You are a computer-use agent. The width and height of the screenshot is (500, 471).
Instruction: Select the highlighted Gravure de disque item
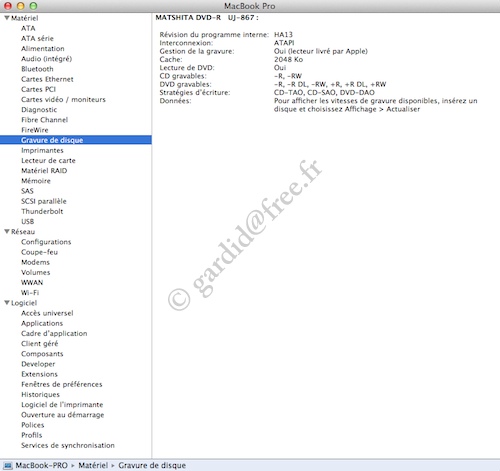click(76, 140)
